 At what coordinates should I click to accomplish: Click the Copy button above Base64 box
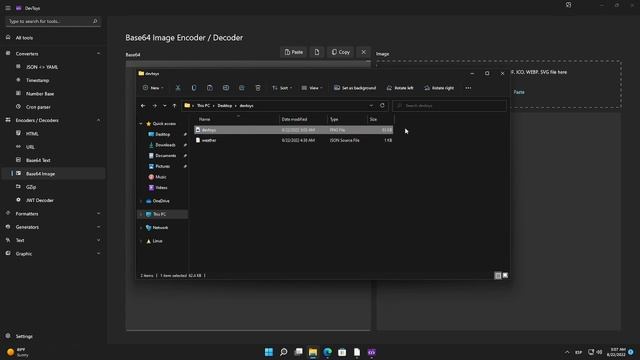tap(340, 52)
